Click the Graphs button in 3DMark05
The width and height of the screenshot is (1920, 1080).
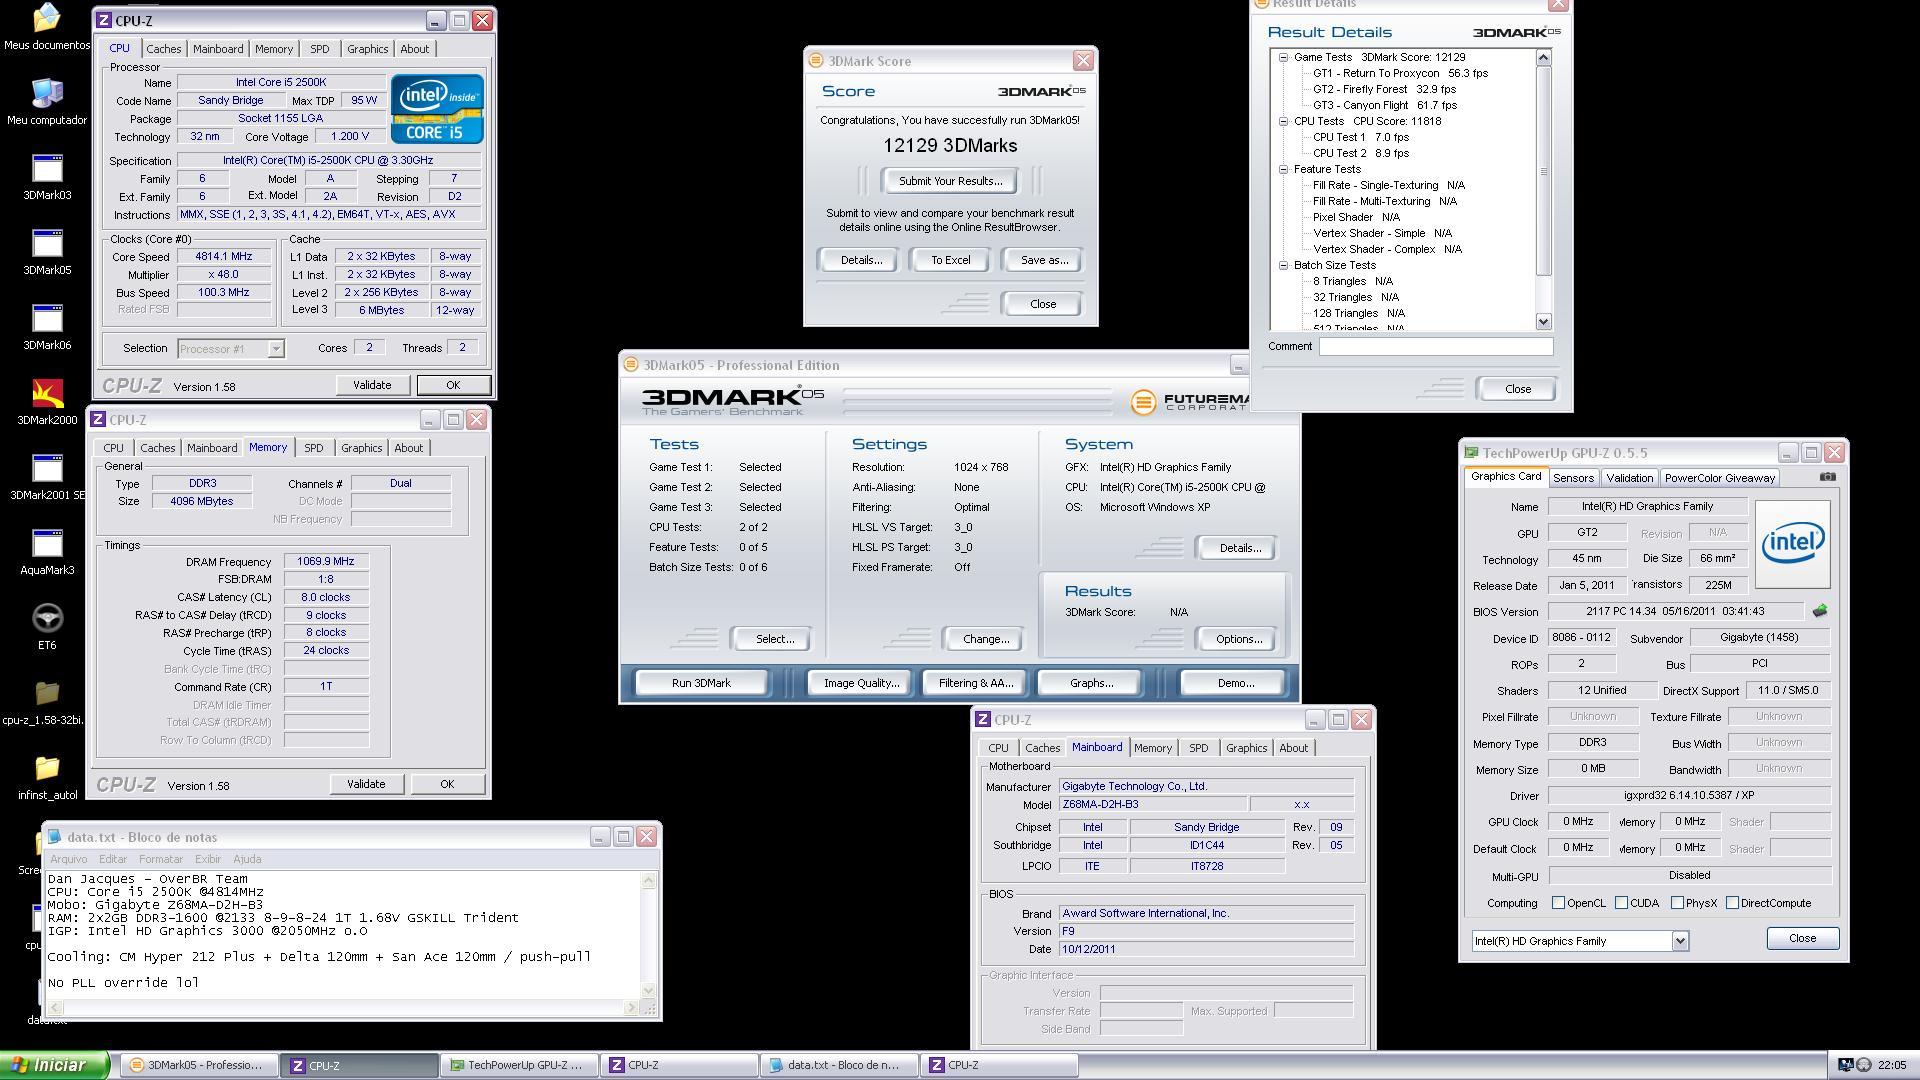click(1091, 683)
